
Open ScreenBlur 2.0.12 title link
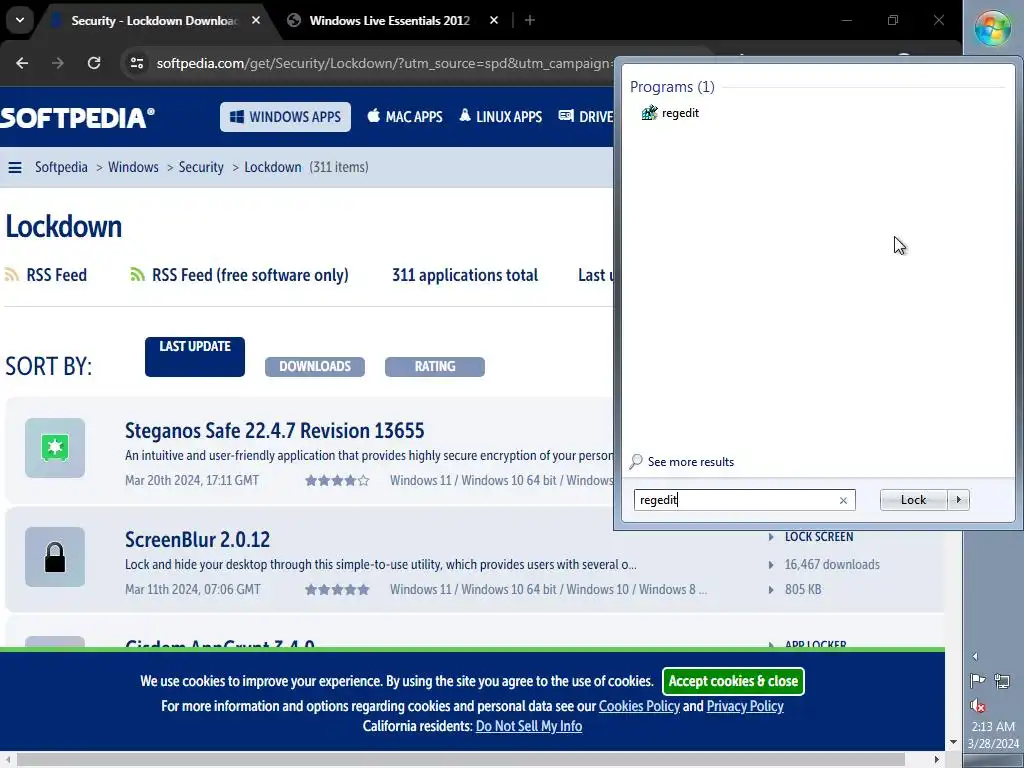(197, 539)
